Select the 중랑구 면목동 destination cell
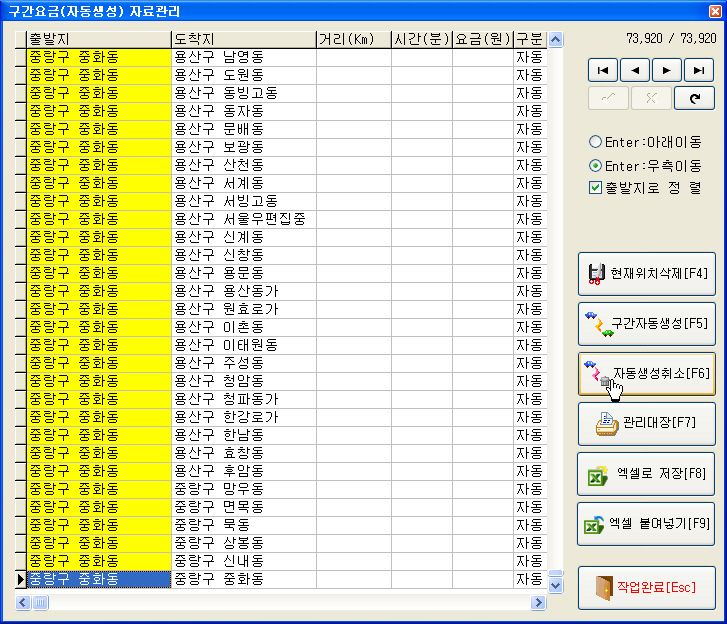 click(x=244, y=508)
